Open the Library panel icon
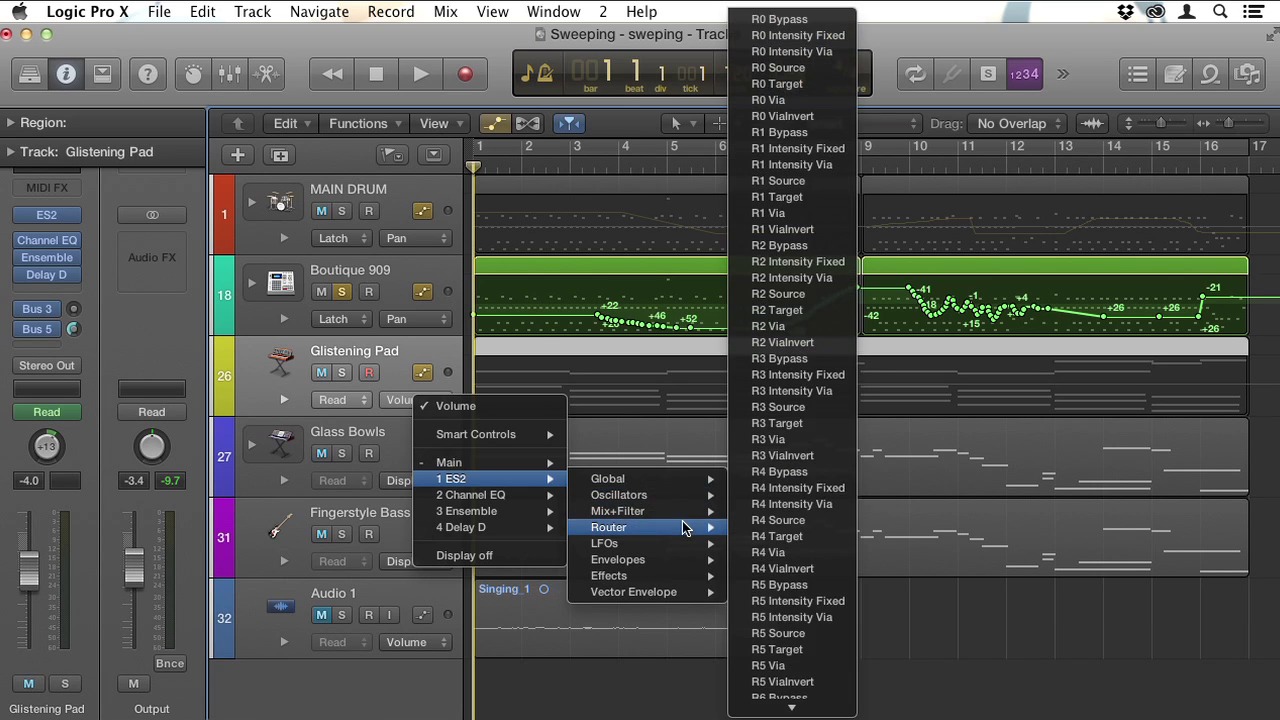This screenshot has height=720, width=1280. click(29, 74)
